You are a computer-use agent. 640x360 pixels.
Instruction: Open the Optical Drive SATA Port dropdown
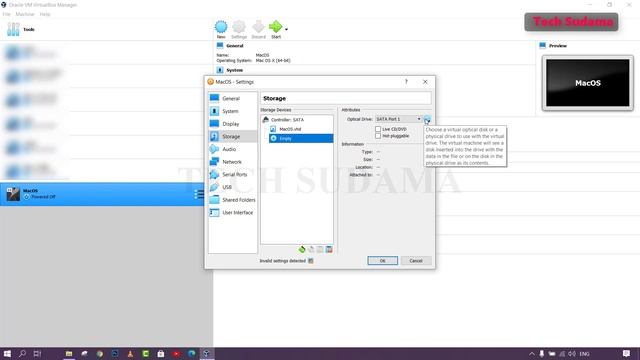coord(398,119)
